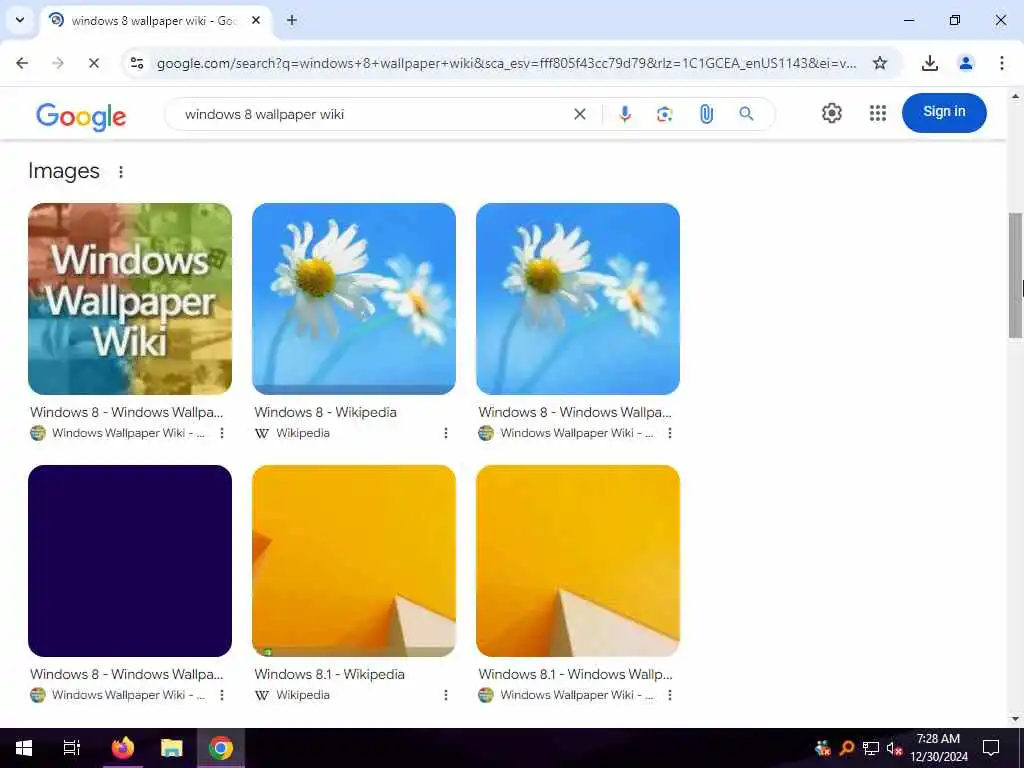Open "Windows 8.1 - Wikipedia" result link
Viewport: 1024px width, 768px height.
(x=329, y=674)
